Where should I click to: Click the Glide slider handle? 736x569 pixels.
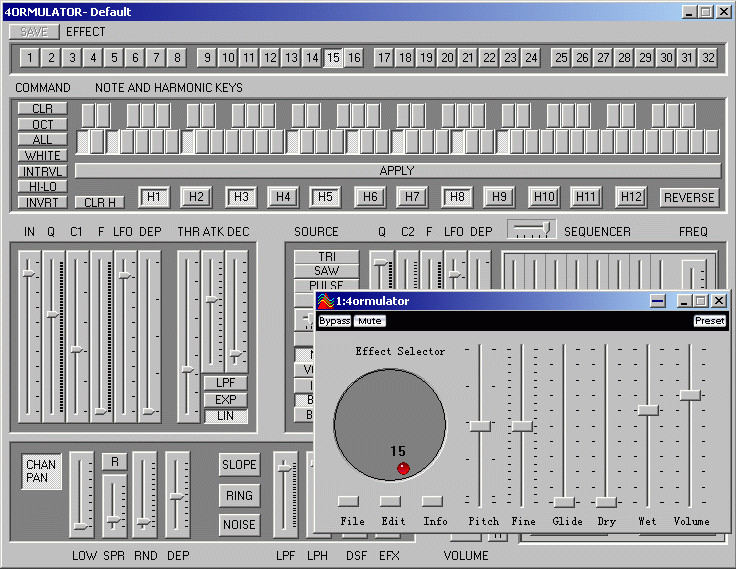564,502
